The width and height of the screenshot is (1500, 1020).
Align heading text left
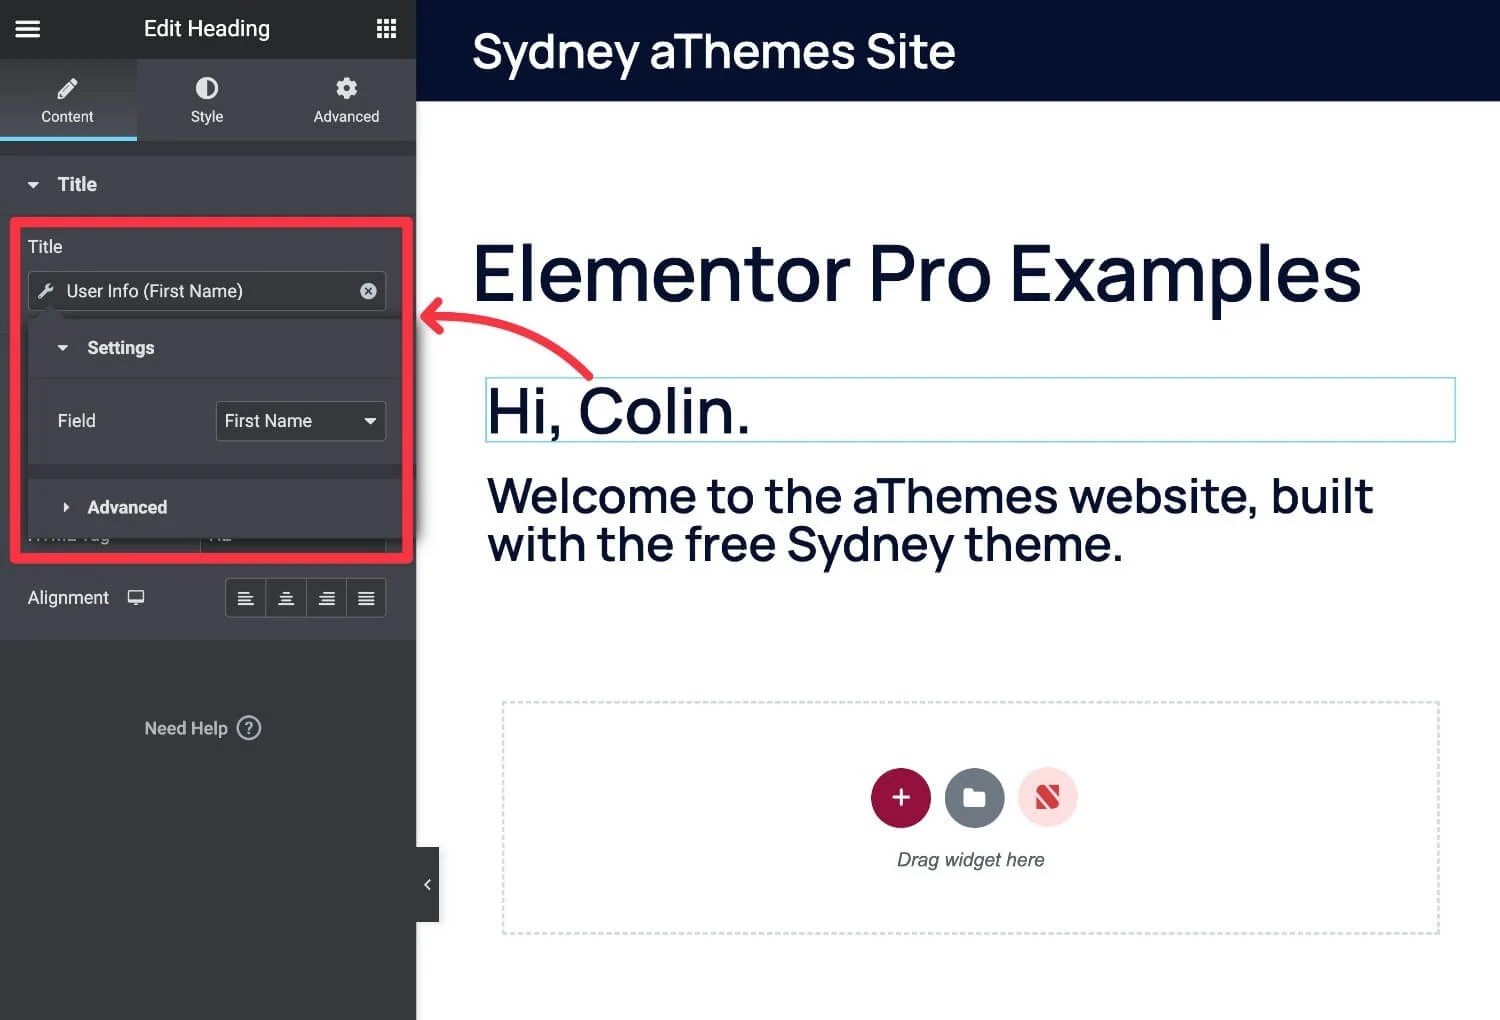(245, 598)
